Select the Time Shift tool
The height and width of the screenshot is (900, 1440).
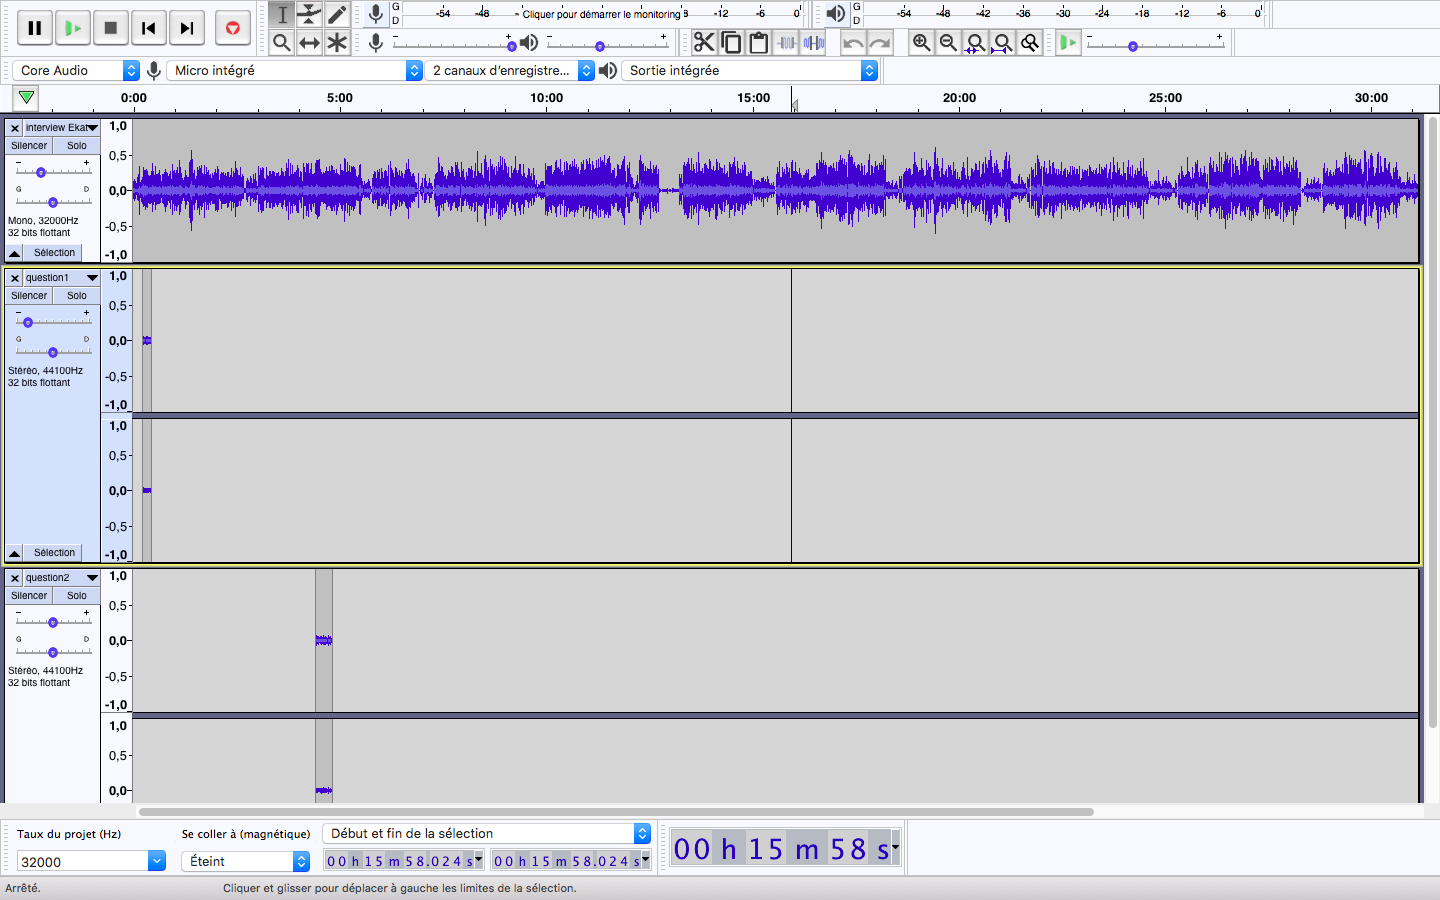309,42
